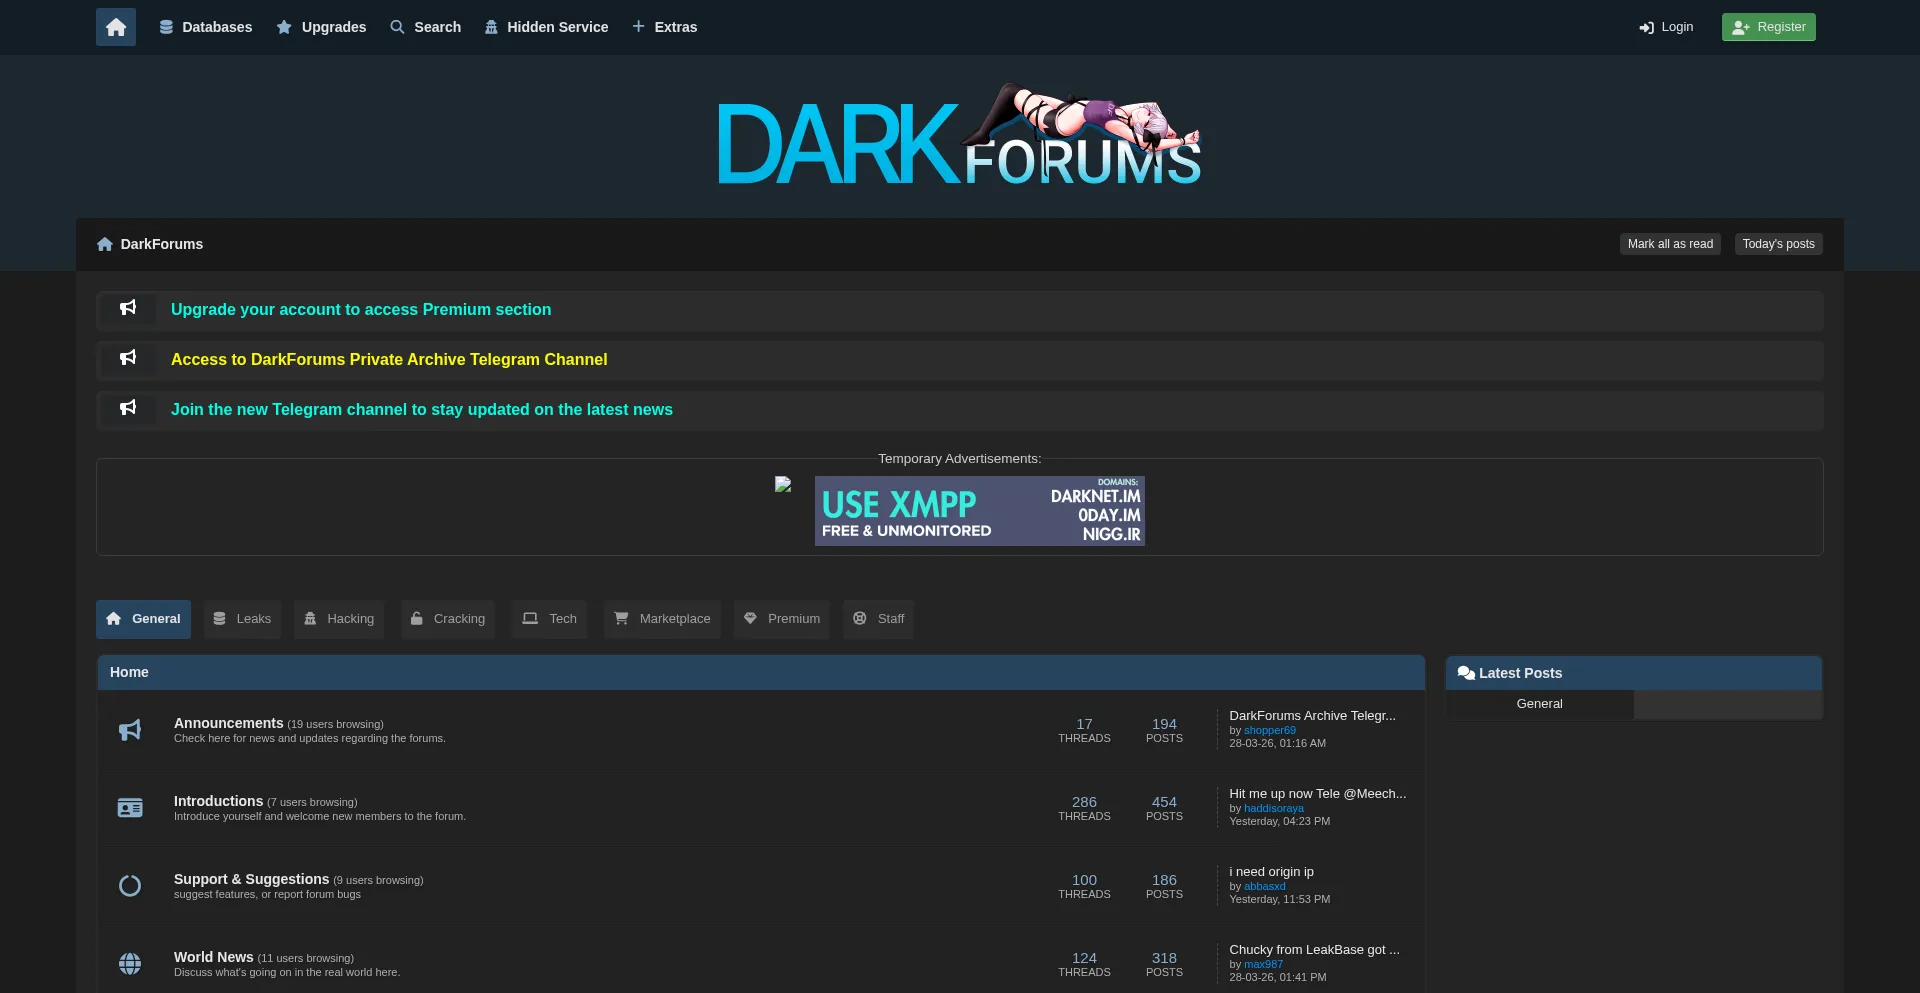The width and height of the screenshot is (1920, 993).
Task: Select the General category tab
Action: click(143, 619)
